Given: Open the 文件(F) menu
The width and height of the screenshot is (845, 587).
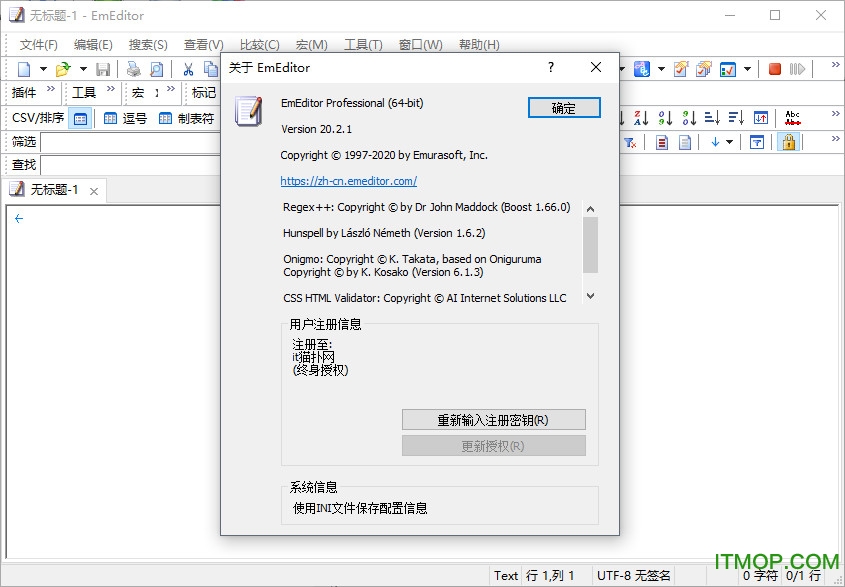Looking at the screenshot, I should point(39,45).
